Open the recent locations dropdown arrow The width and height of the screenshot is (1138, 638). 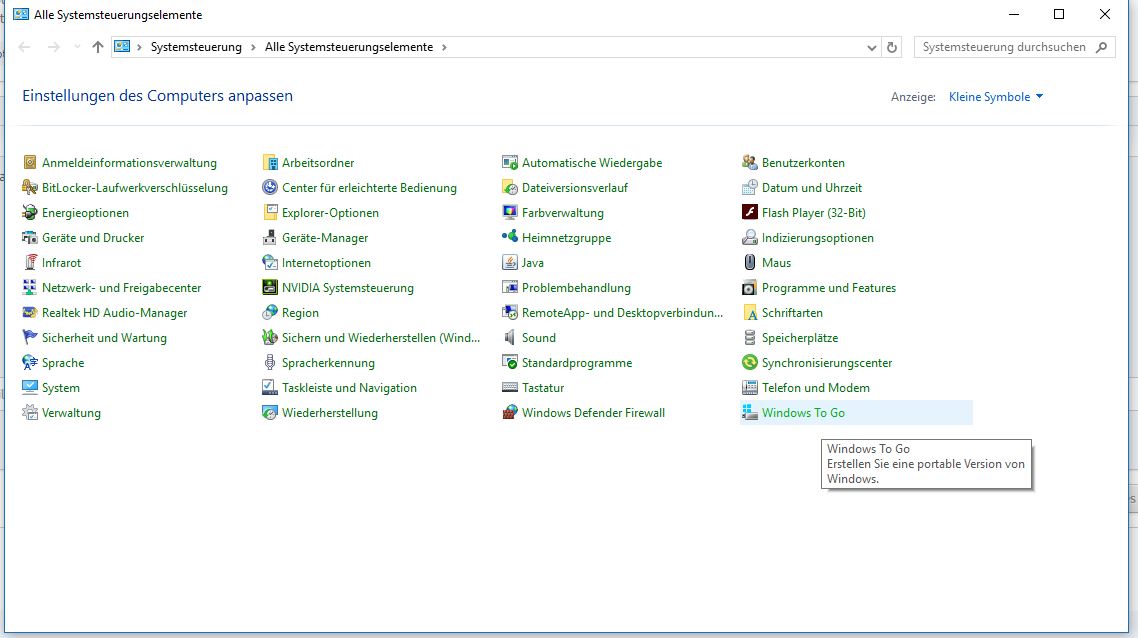click(x=77, y=47)
